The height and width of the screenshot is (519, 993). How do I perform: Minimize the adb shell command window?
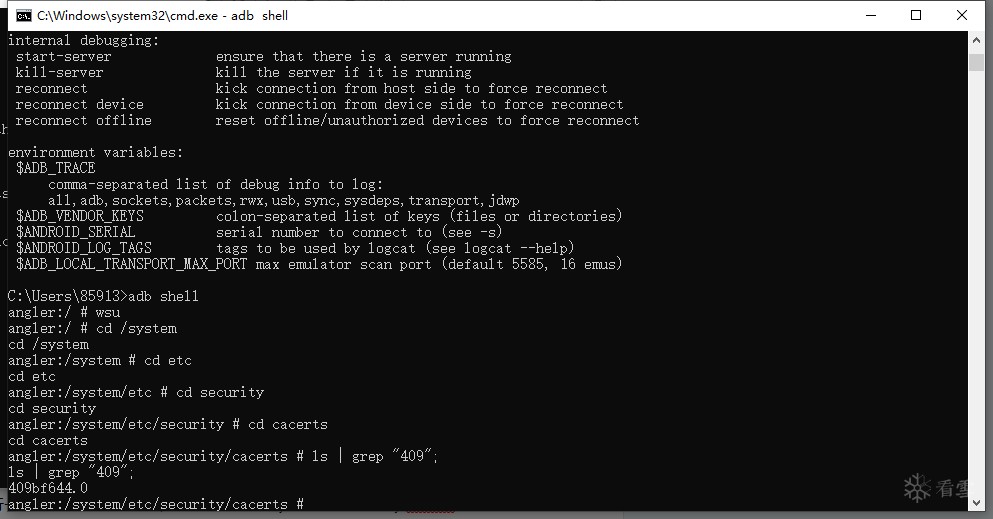point(871,15)
